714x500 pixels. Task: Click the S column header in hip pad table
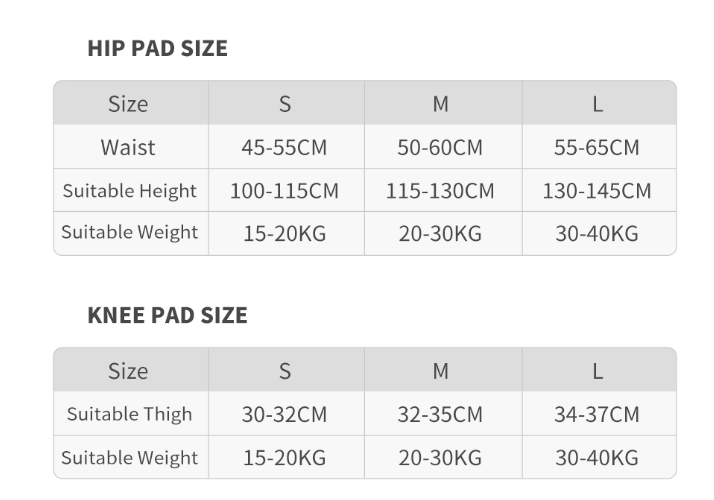tap(285, 104)
